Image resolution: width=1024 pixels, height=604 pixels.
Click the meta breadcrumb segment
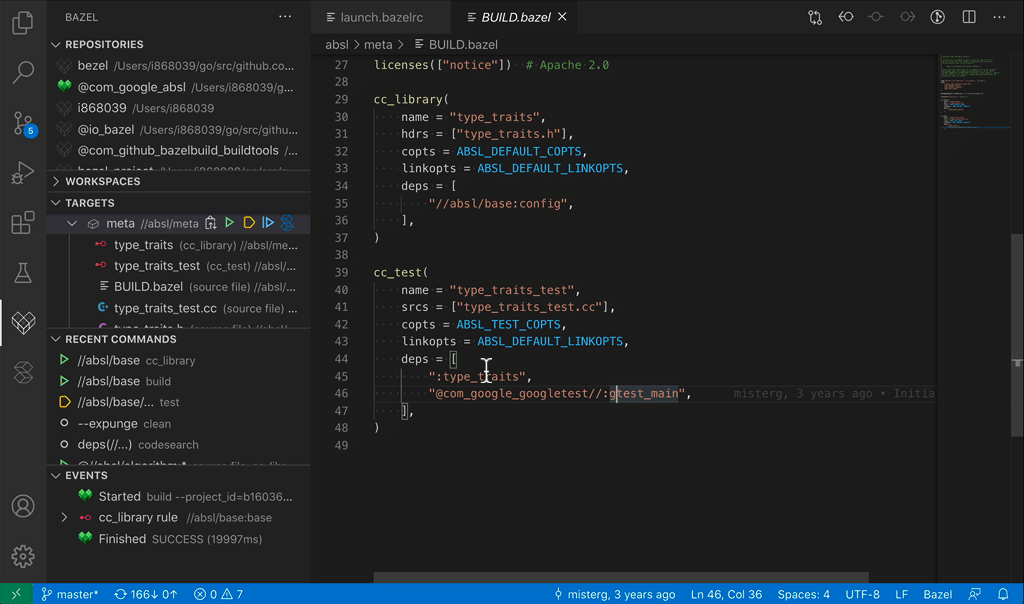(378, 44)
